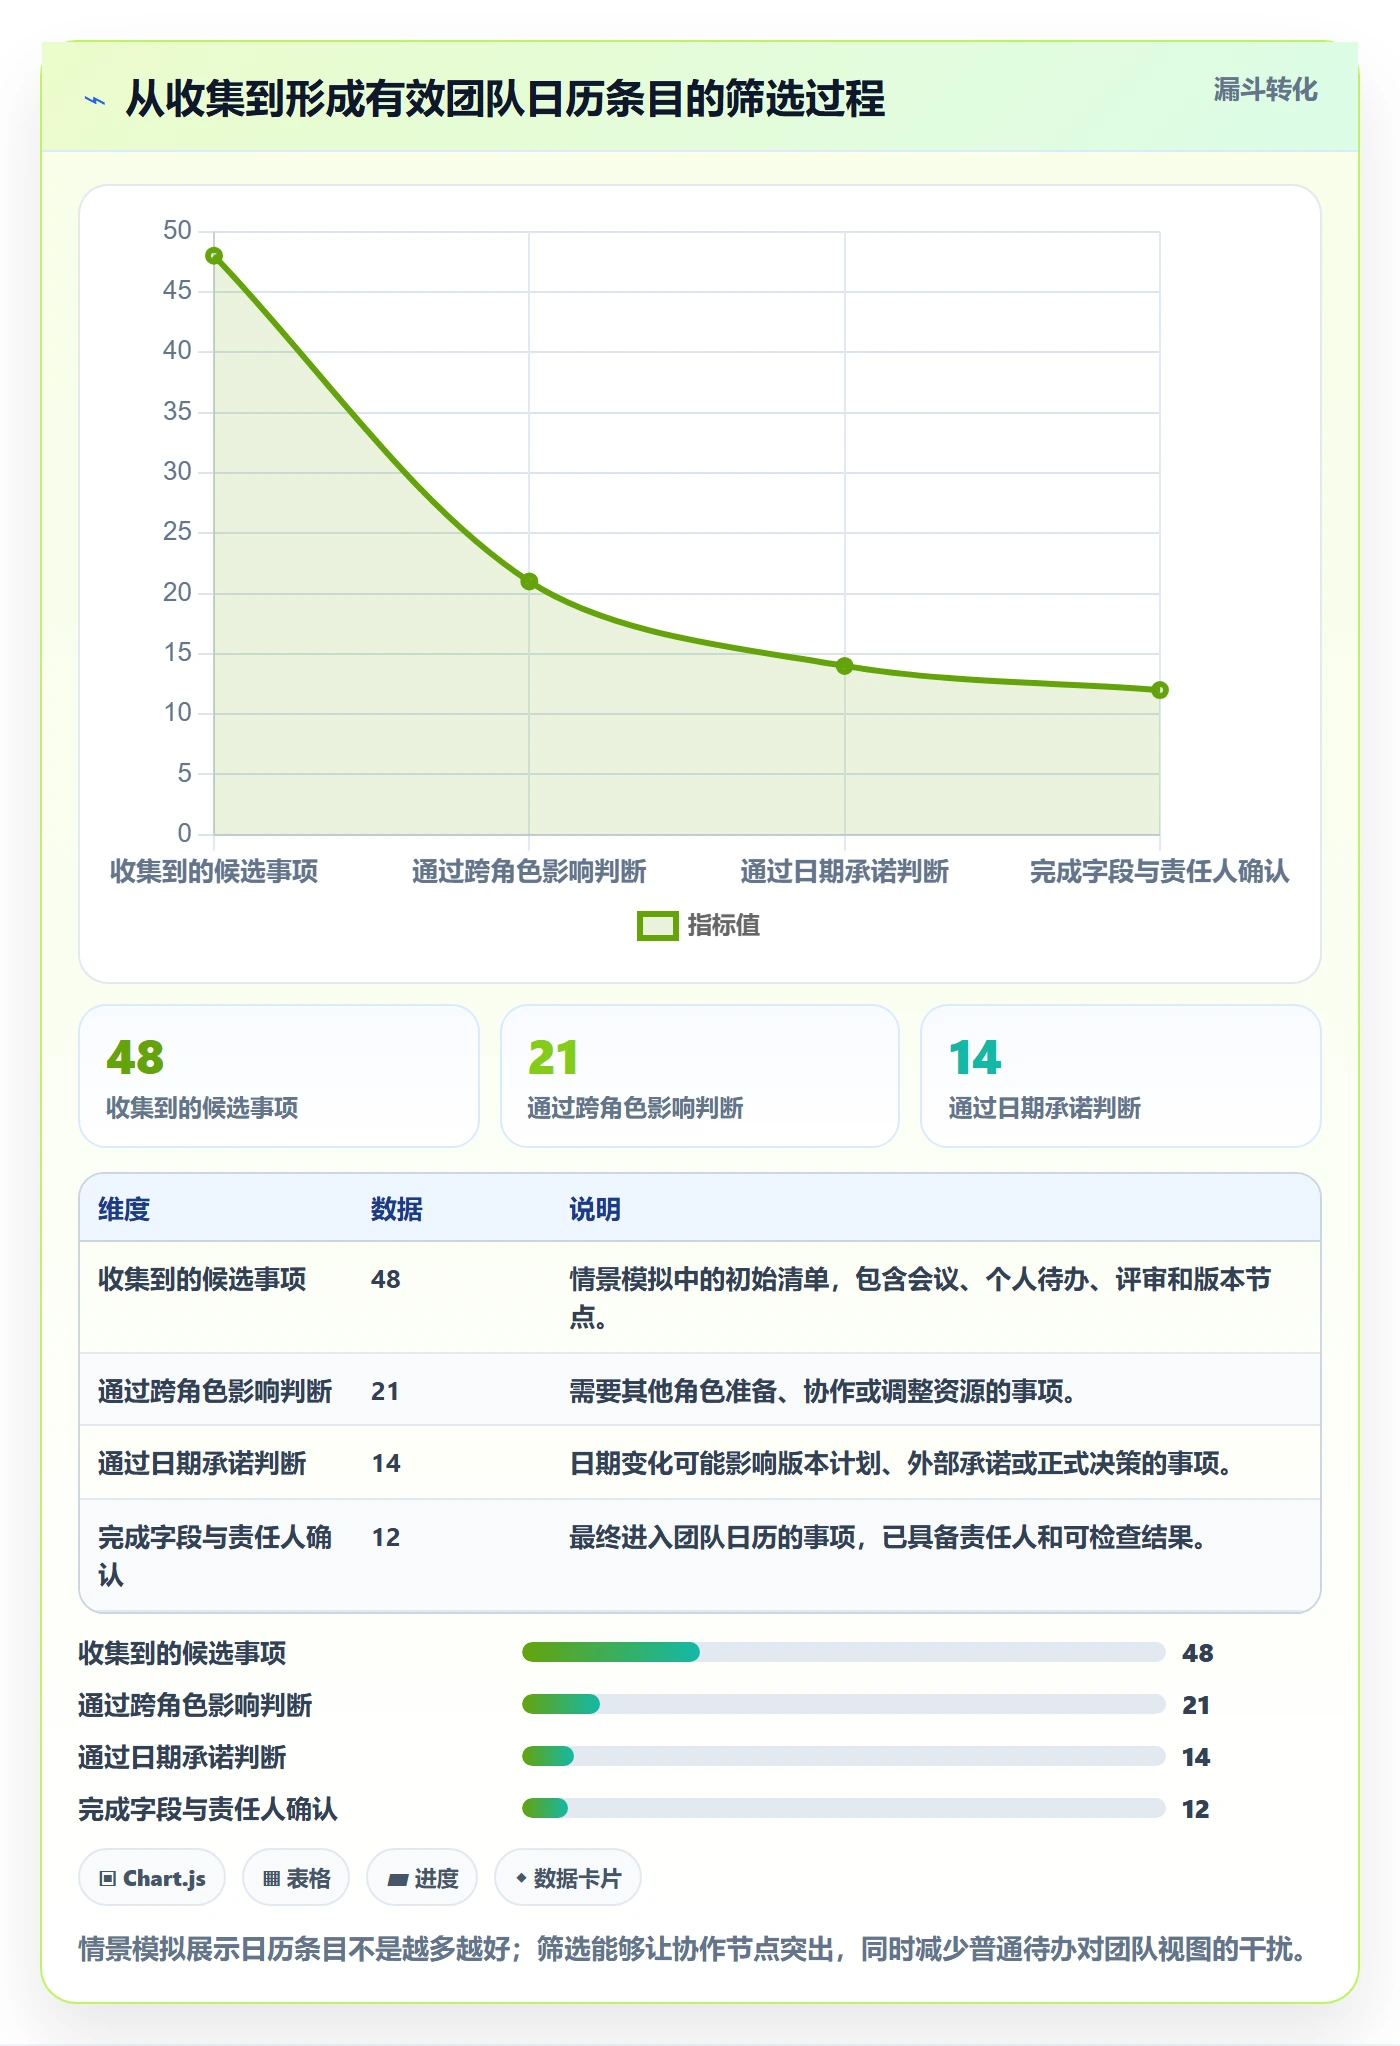Click the y-axis tick label 25
The image size is (1400, 2046).
pos(177,532)
